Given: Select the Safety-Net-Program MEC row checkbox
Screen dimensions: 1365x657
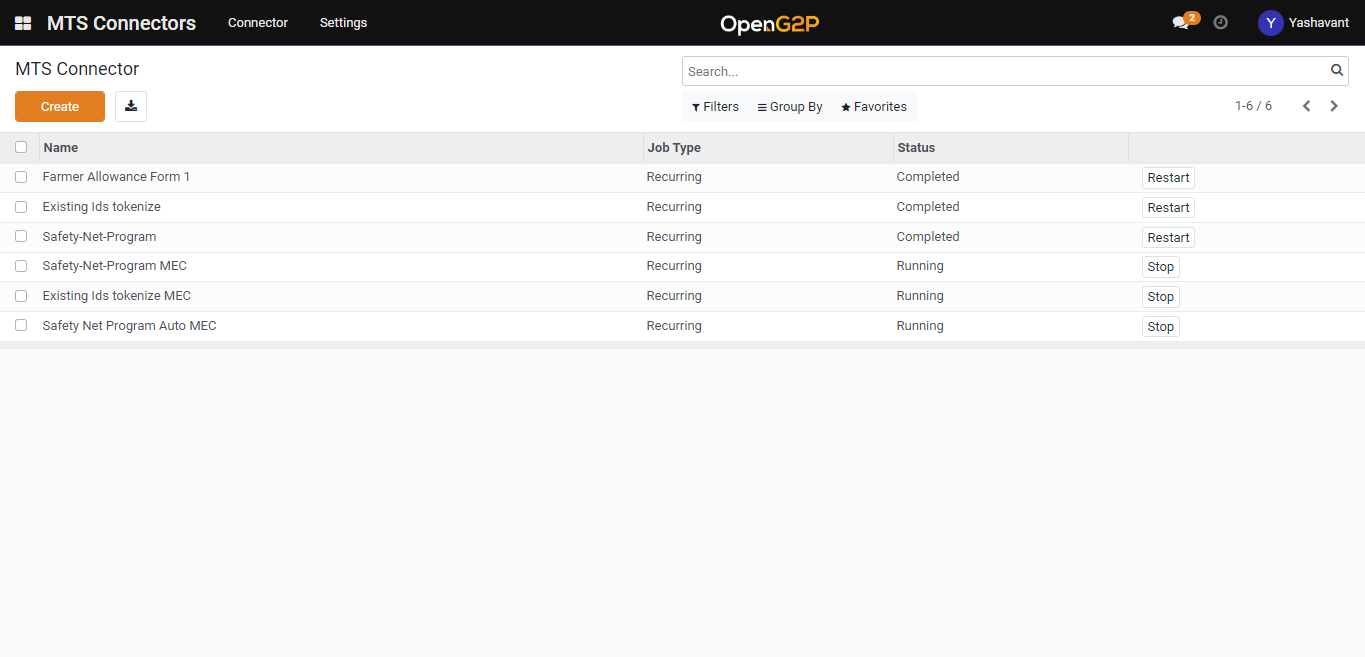Looking at the screenshot, I should click(21, 266).
